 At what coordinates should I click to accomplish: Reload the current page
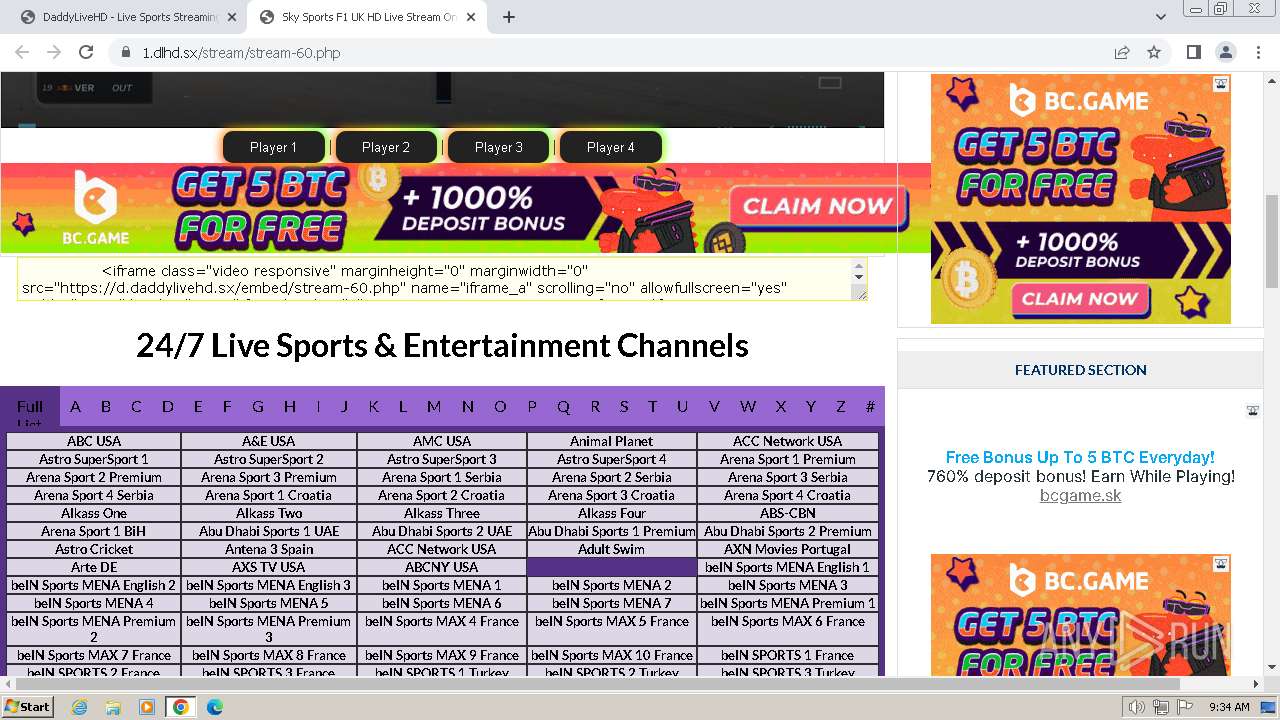point(86,52)
